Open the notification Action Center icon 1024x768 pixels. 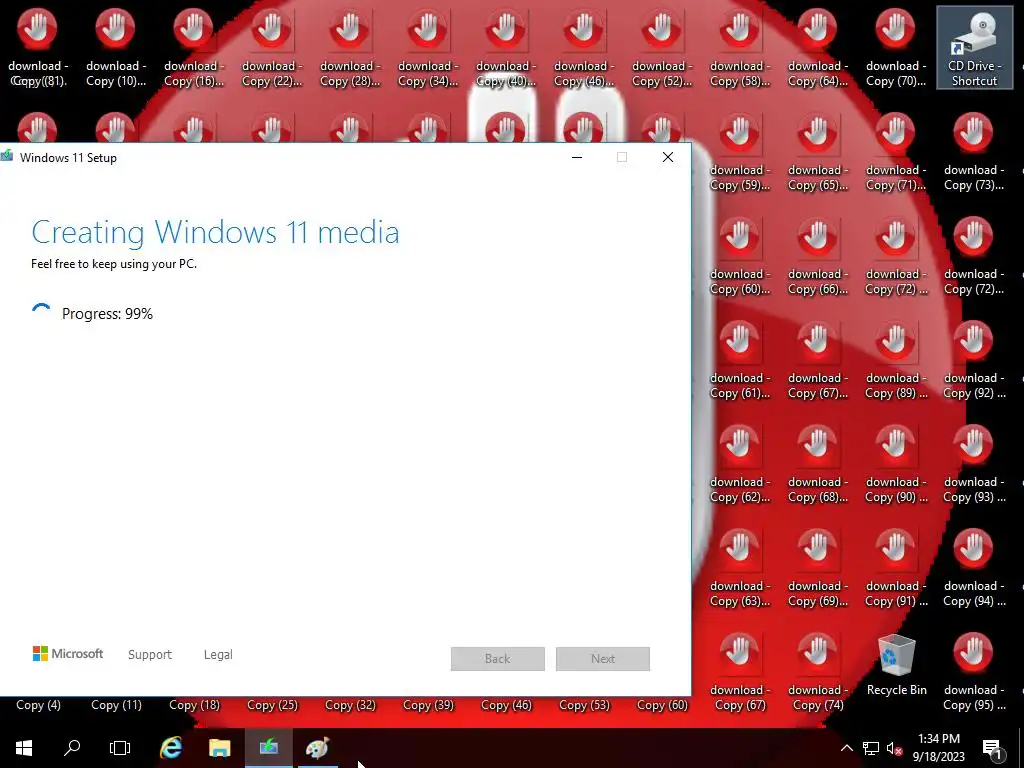(x=991, y=748)
